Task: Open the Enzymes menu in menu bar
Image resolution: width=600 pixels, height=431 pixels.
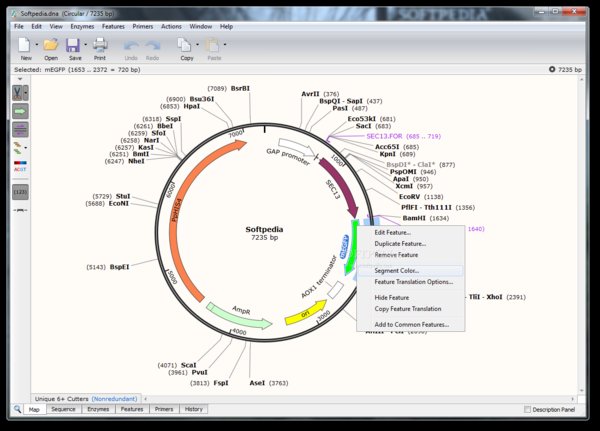Action: click(x=84, y=26)
